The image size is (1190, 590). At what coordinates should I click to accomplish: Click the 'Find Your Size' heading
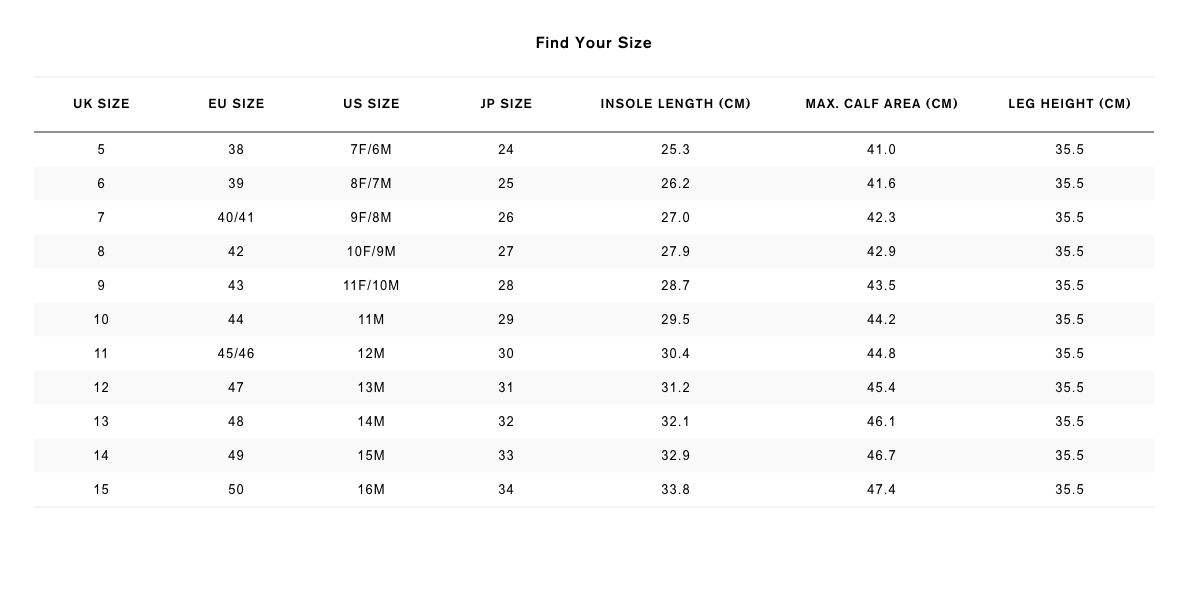pyautogui.click(x=593, y=43)
